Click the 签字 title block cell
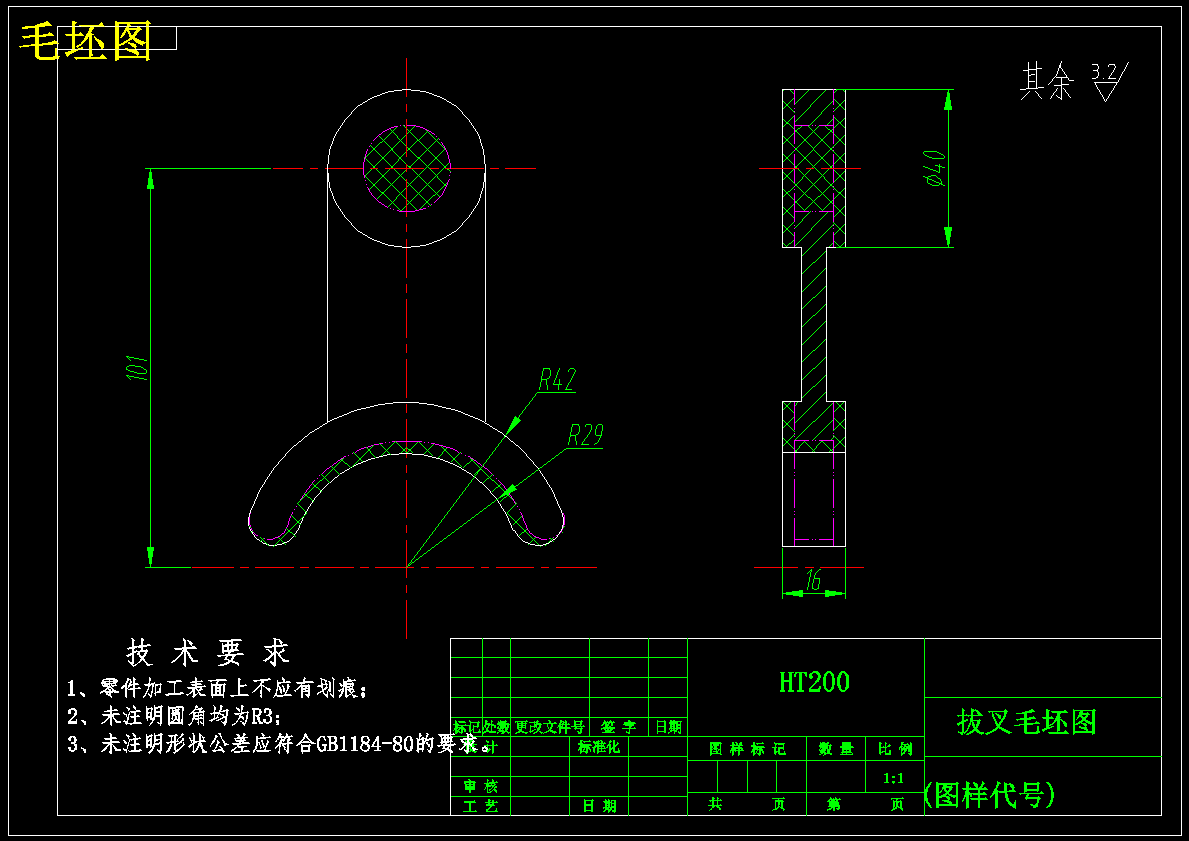Image resolution: width=1189 pixels, height=841 pixels. click(619, 727)
